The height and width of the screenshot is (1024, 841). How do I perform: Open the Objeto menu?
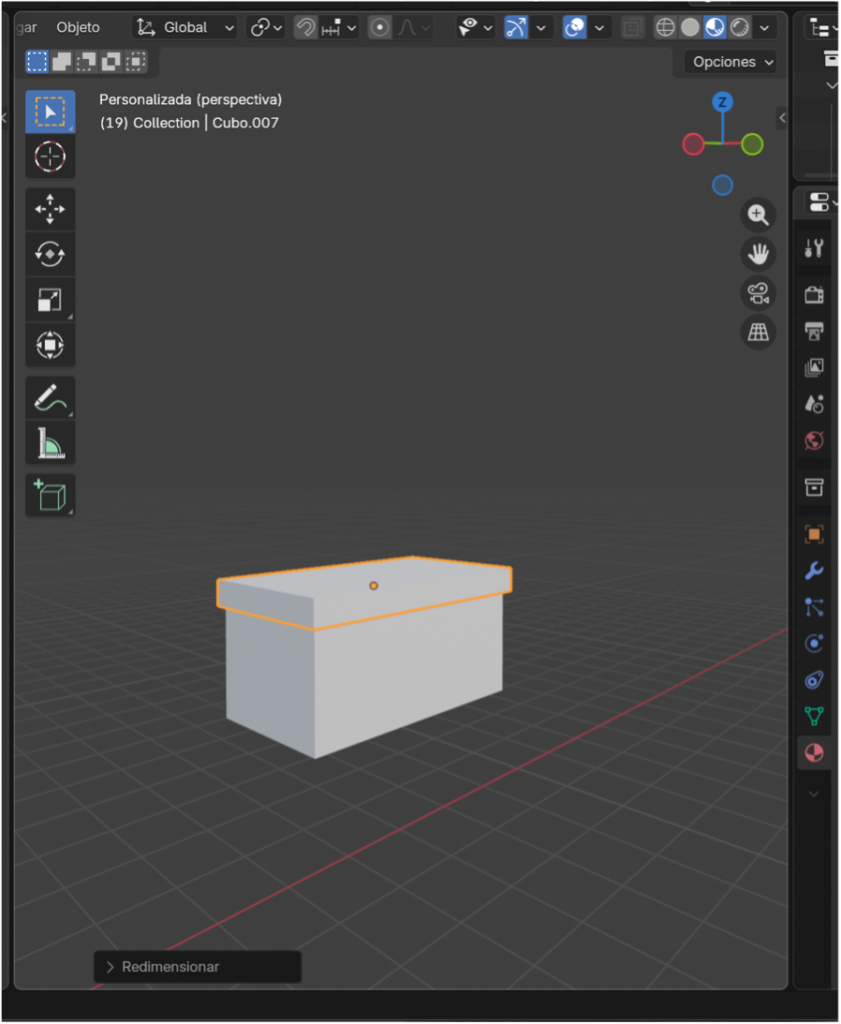pos(78,27)
